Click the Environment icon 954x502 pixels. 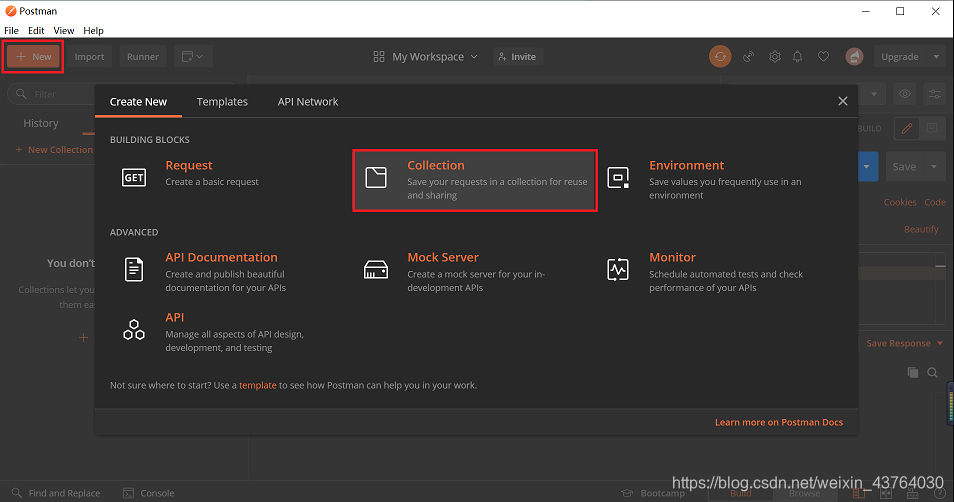tap(618, 178)
